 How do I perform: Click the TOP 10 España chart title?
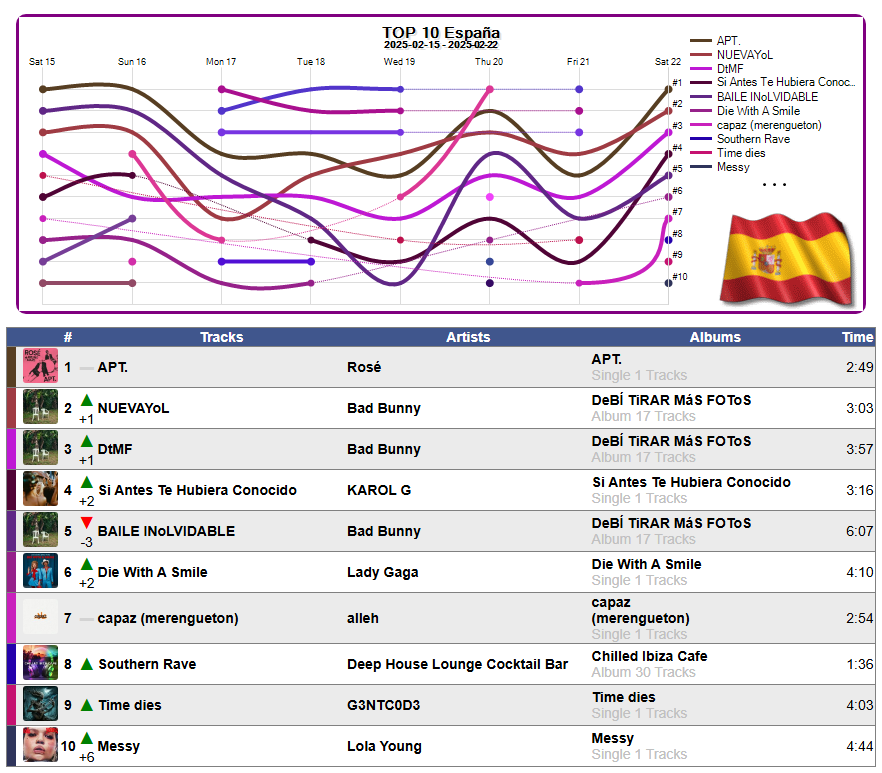441,33
